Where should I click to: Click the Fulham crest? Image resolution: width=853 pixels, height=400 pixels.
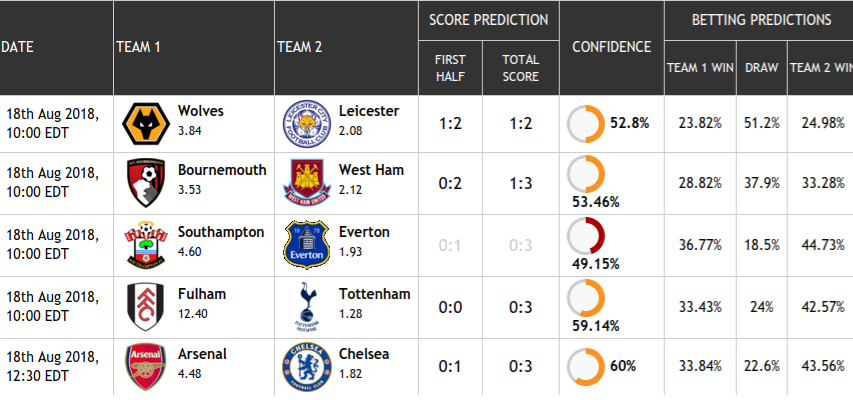coord(146,307)
